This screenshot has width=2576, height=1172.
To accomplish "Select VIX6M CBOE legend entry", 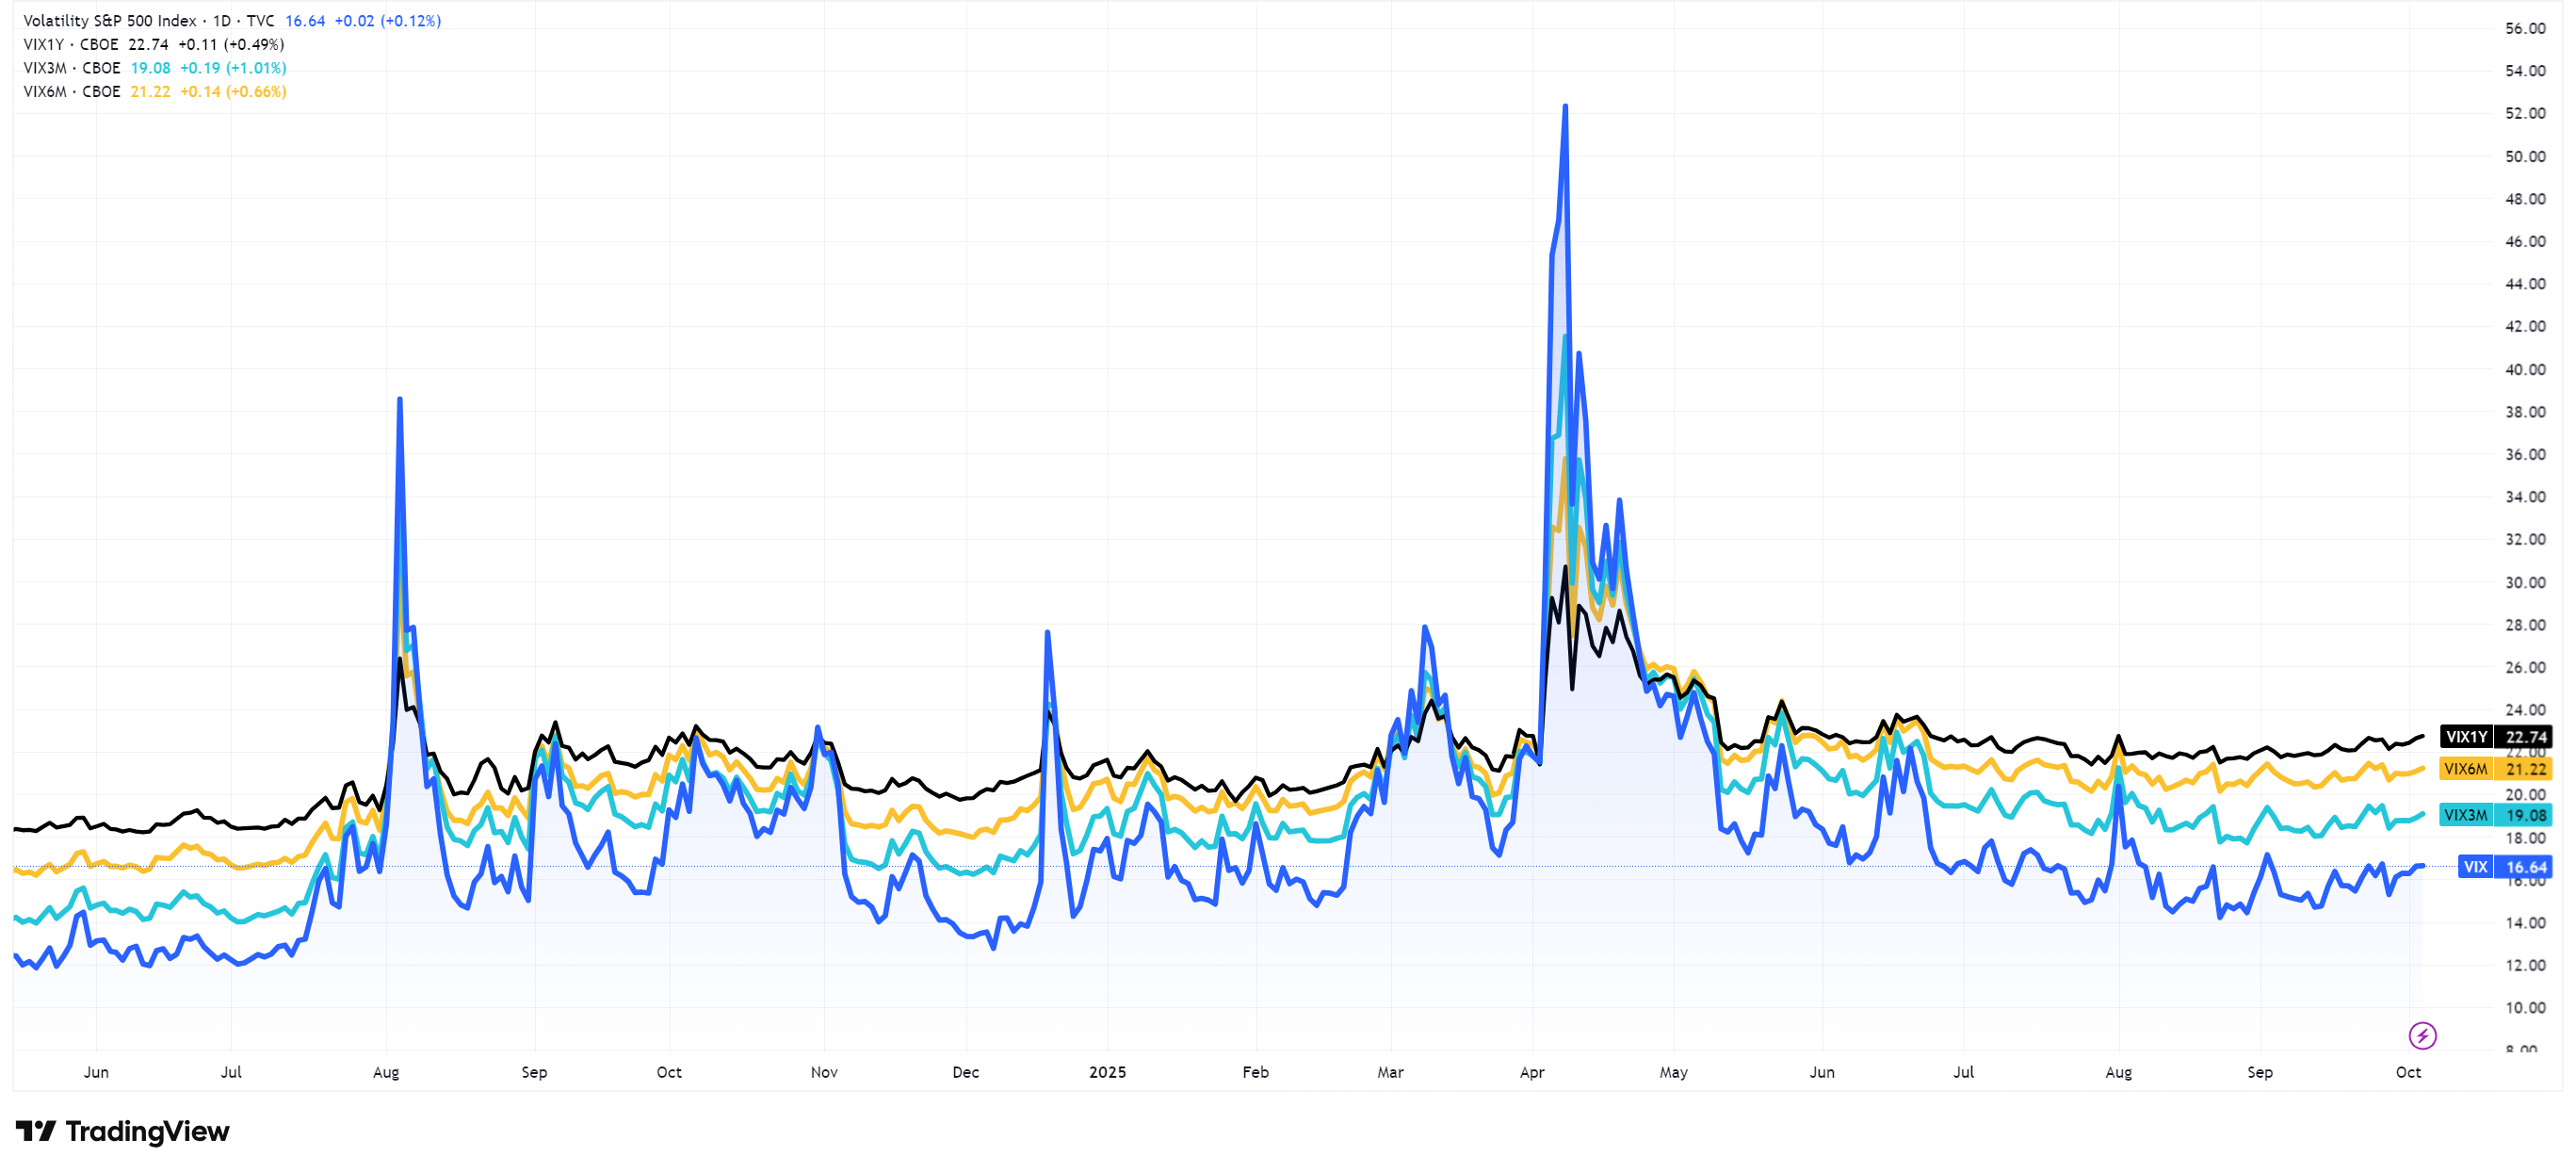I will coord(72,92).
